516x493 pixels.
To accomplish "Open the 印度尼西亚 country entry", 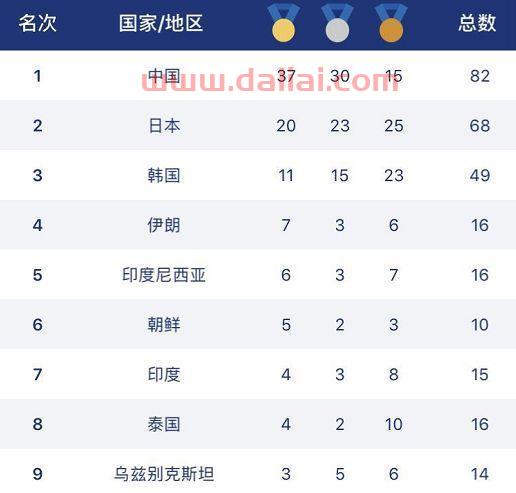I will click(164, 275).
